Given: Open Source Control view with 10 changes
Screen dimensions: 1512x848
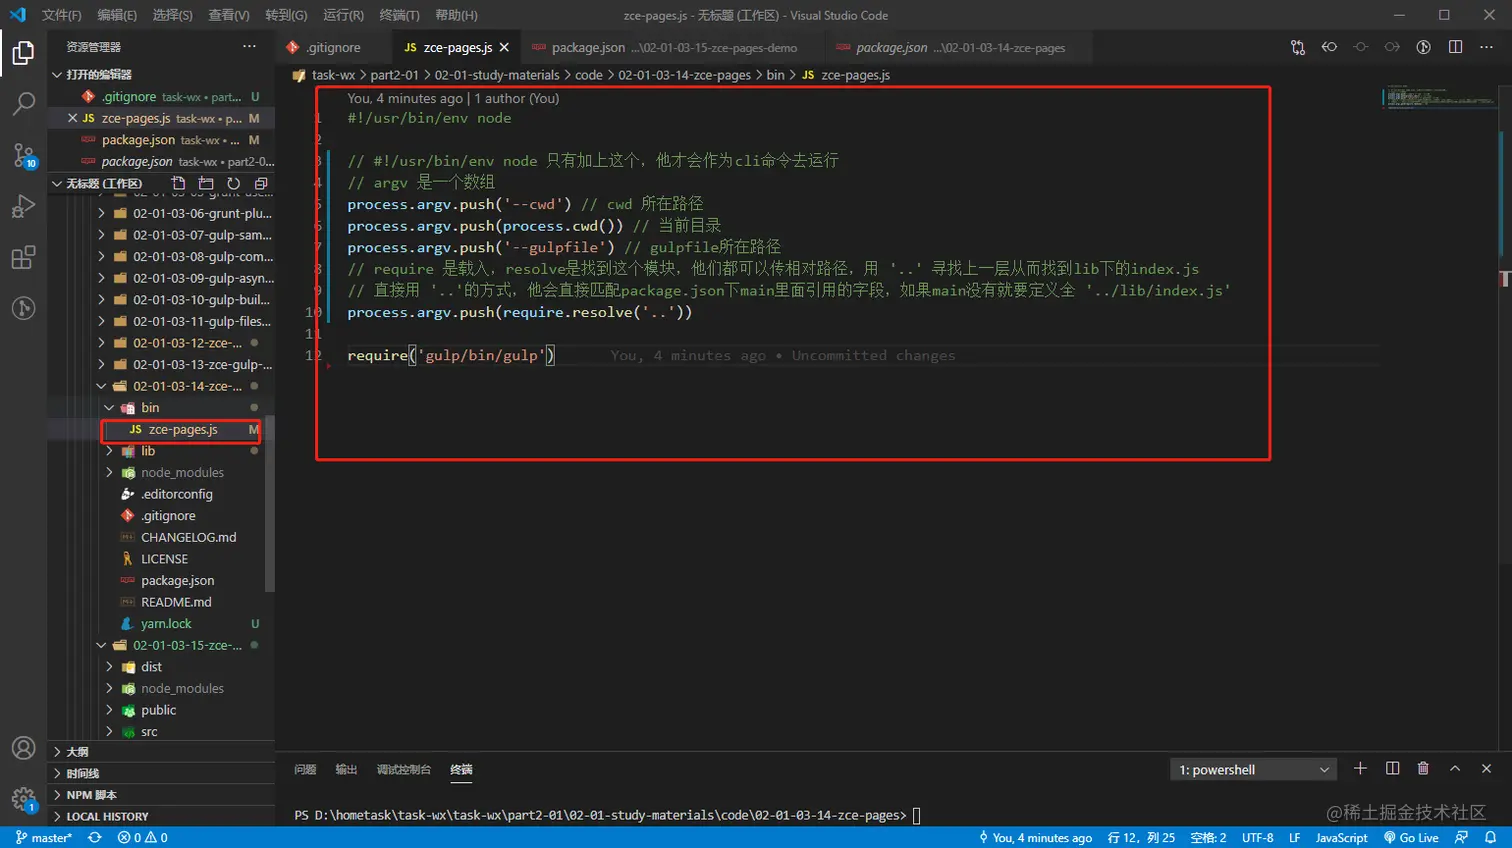Looking at the screenshot, I should pos(23,155).
